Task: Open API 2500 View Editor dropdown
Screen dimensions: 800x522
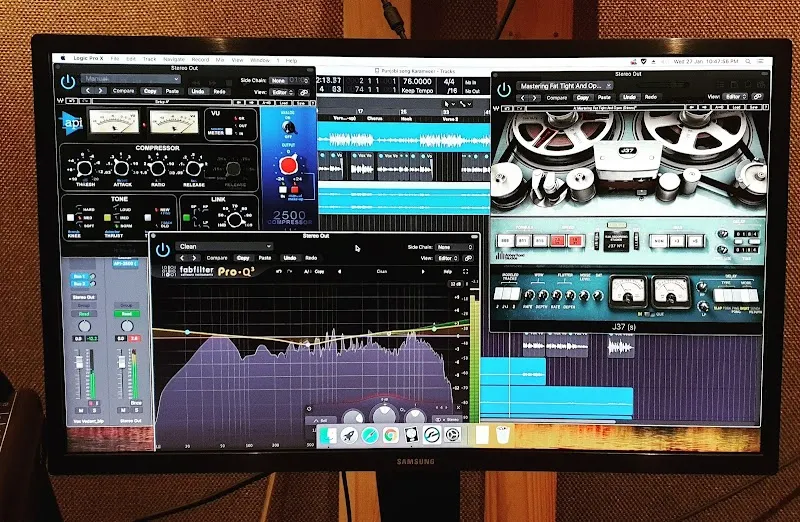Action: pyautogui.click(x=283, y=92)
